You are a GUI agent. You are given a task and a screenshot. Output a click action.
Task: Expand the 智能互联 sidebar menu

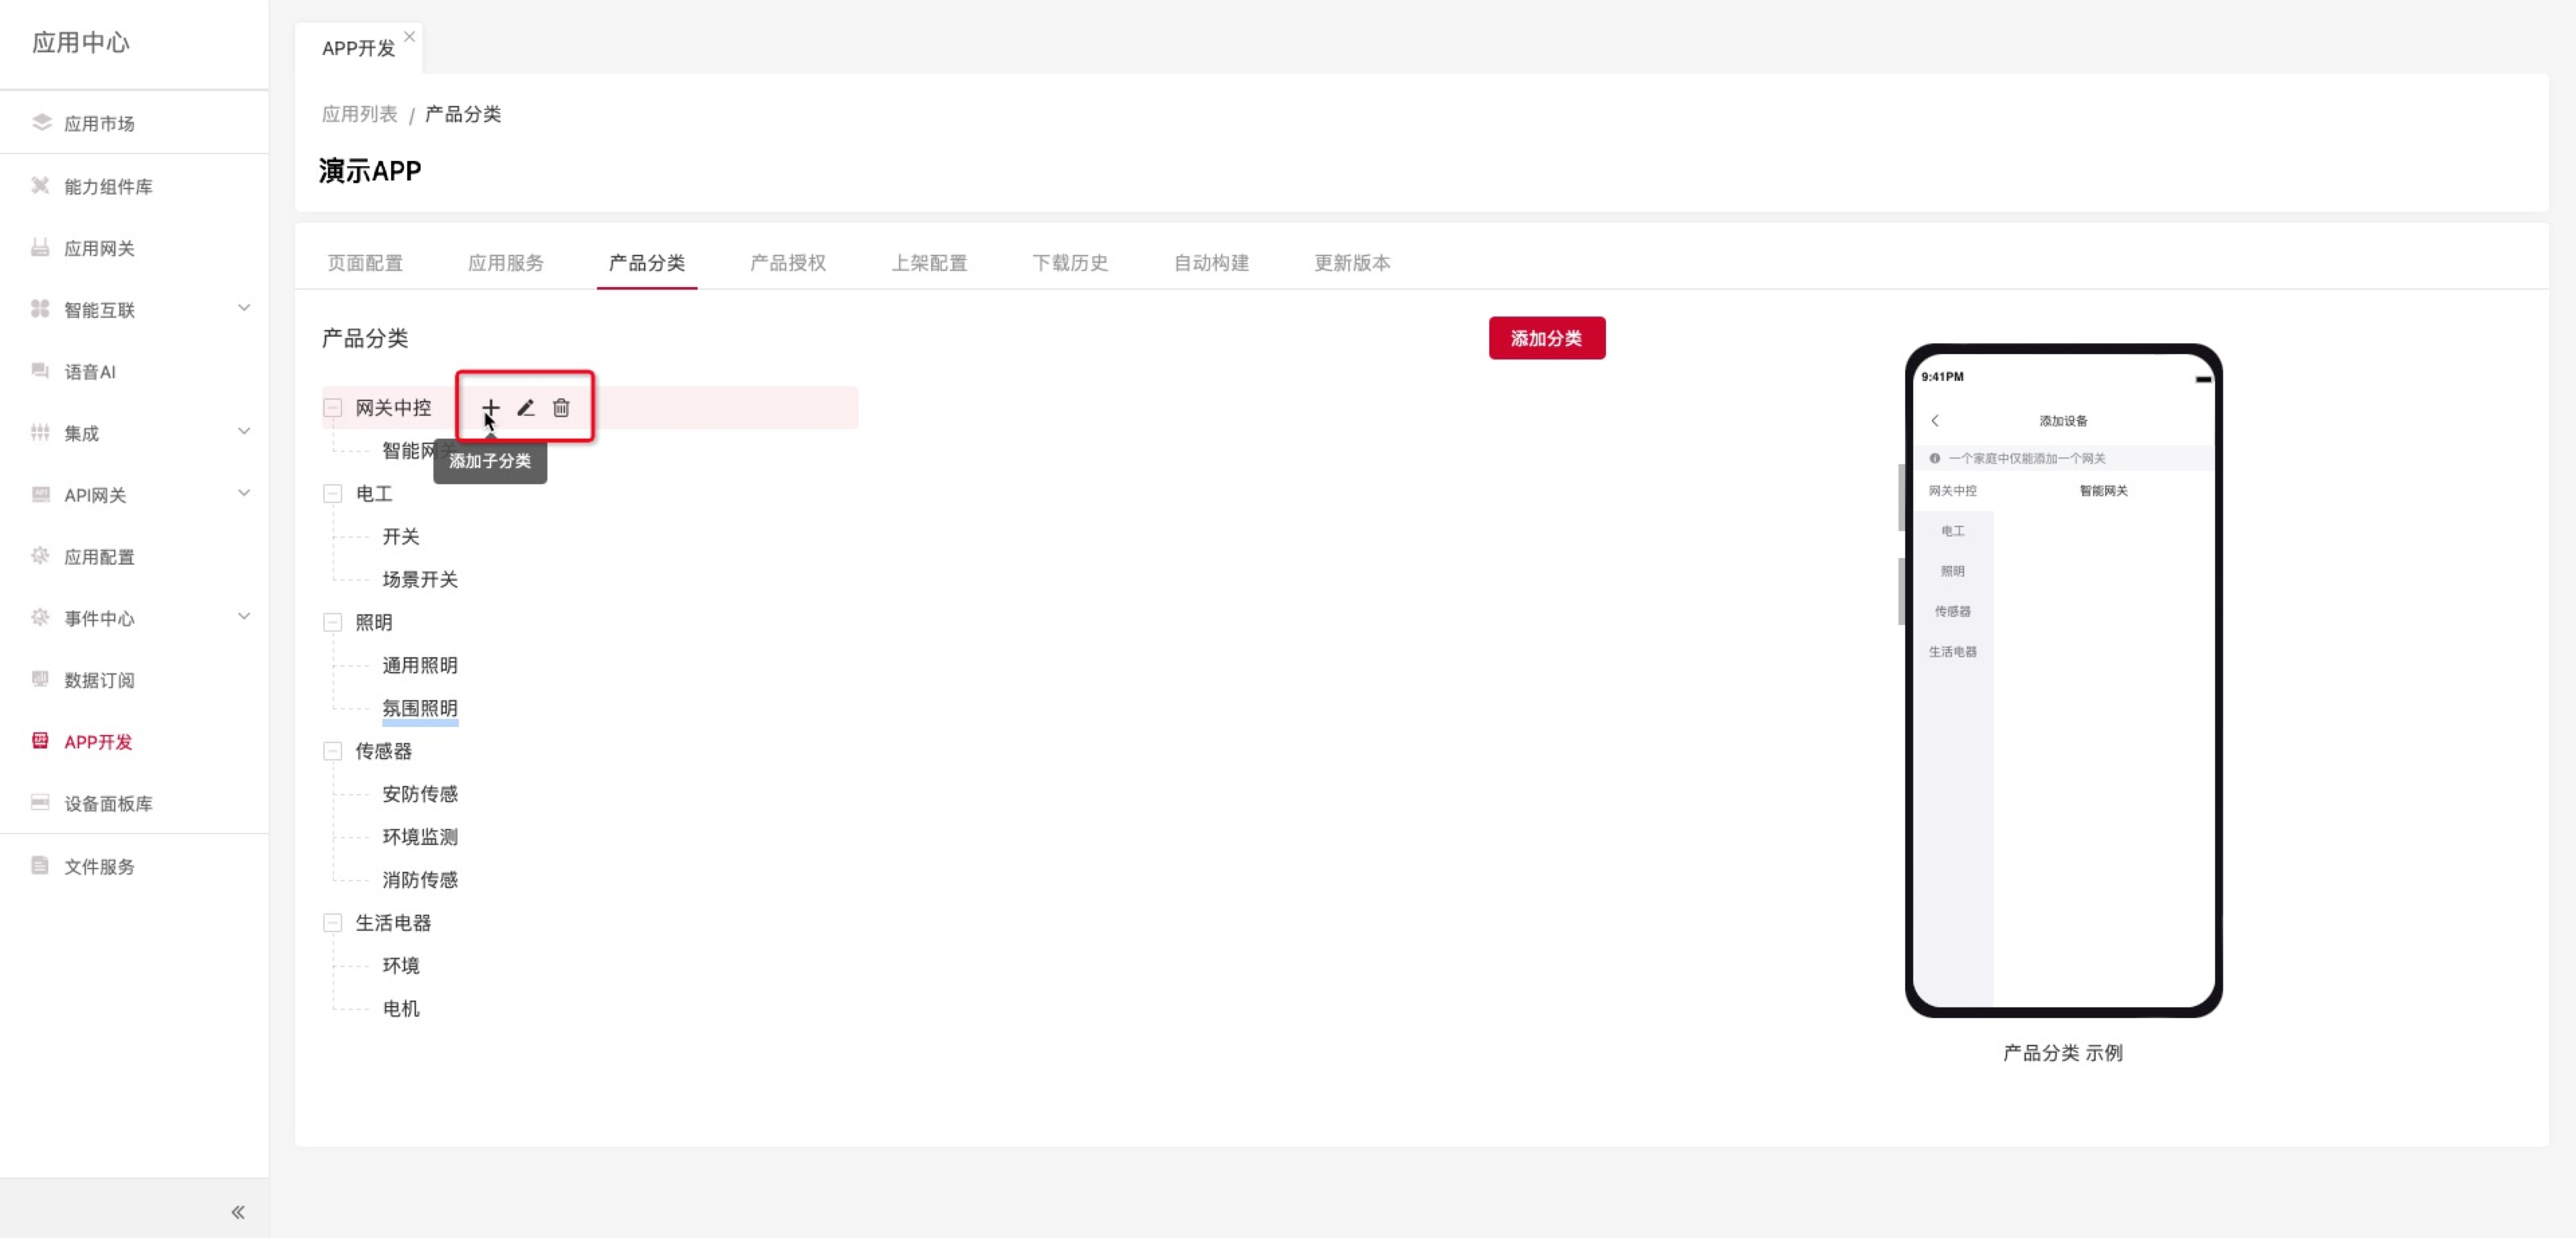(243, 308)
